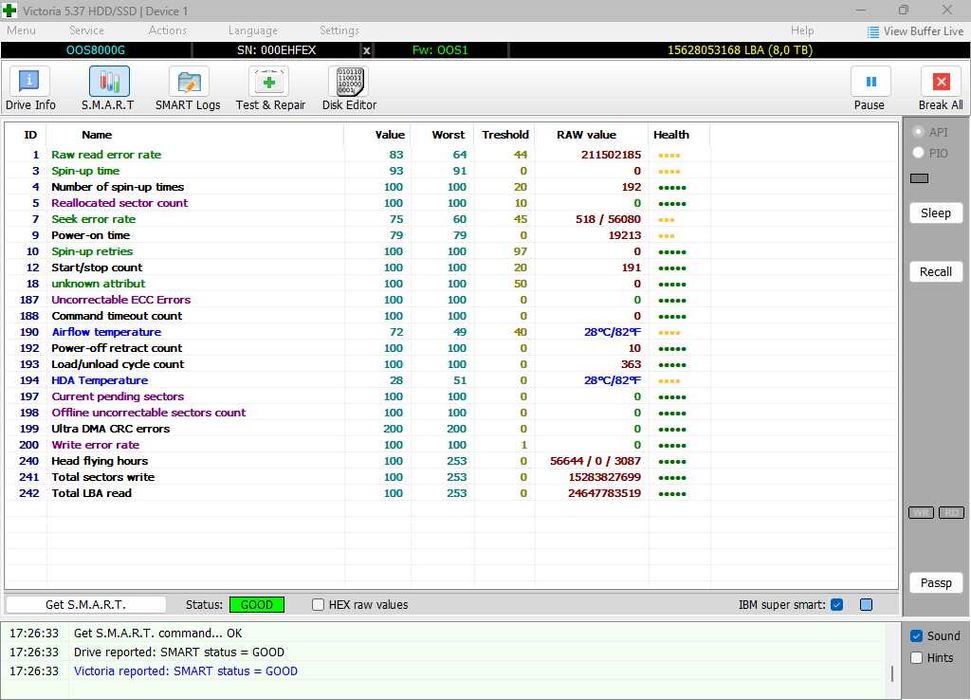Click the Load/unload cycle count row
Screen dimensions: 971x700
coord(451,364)
